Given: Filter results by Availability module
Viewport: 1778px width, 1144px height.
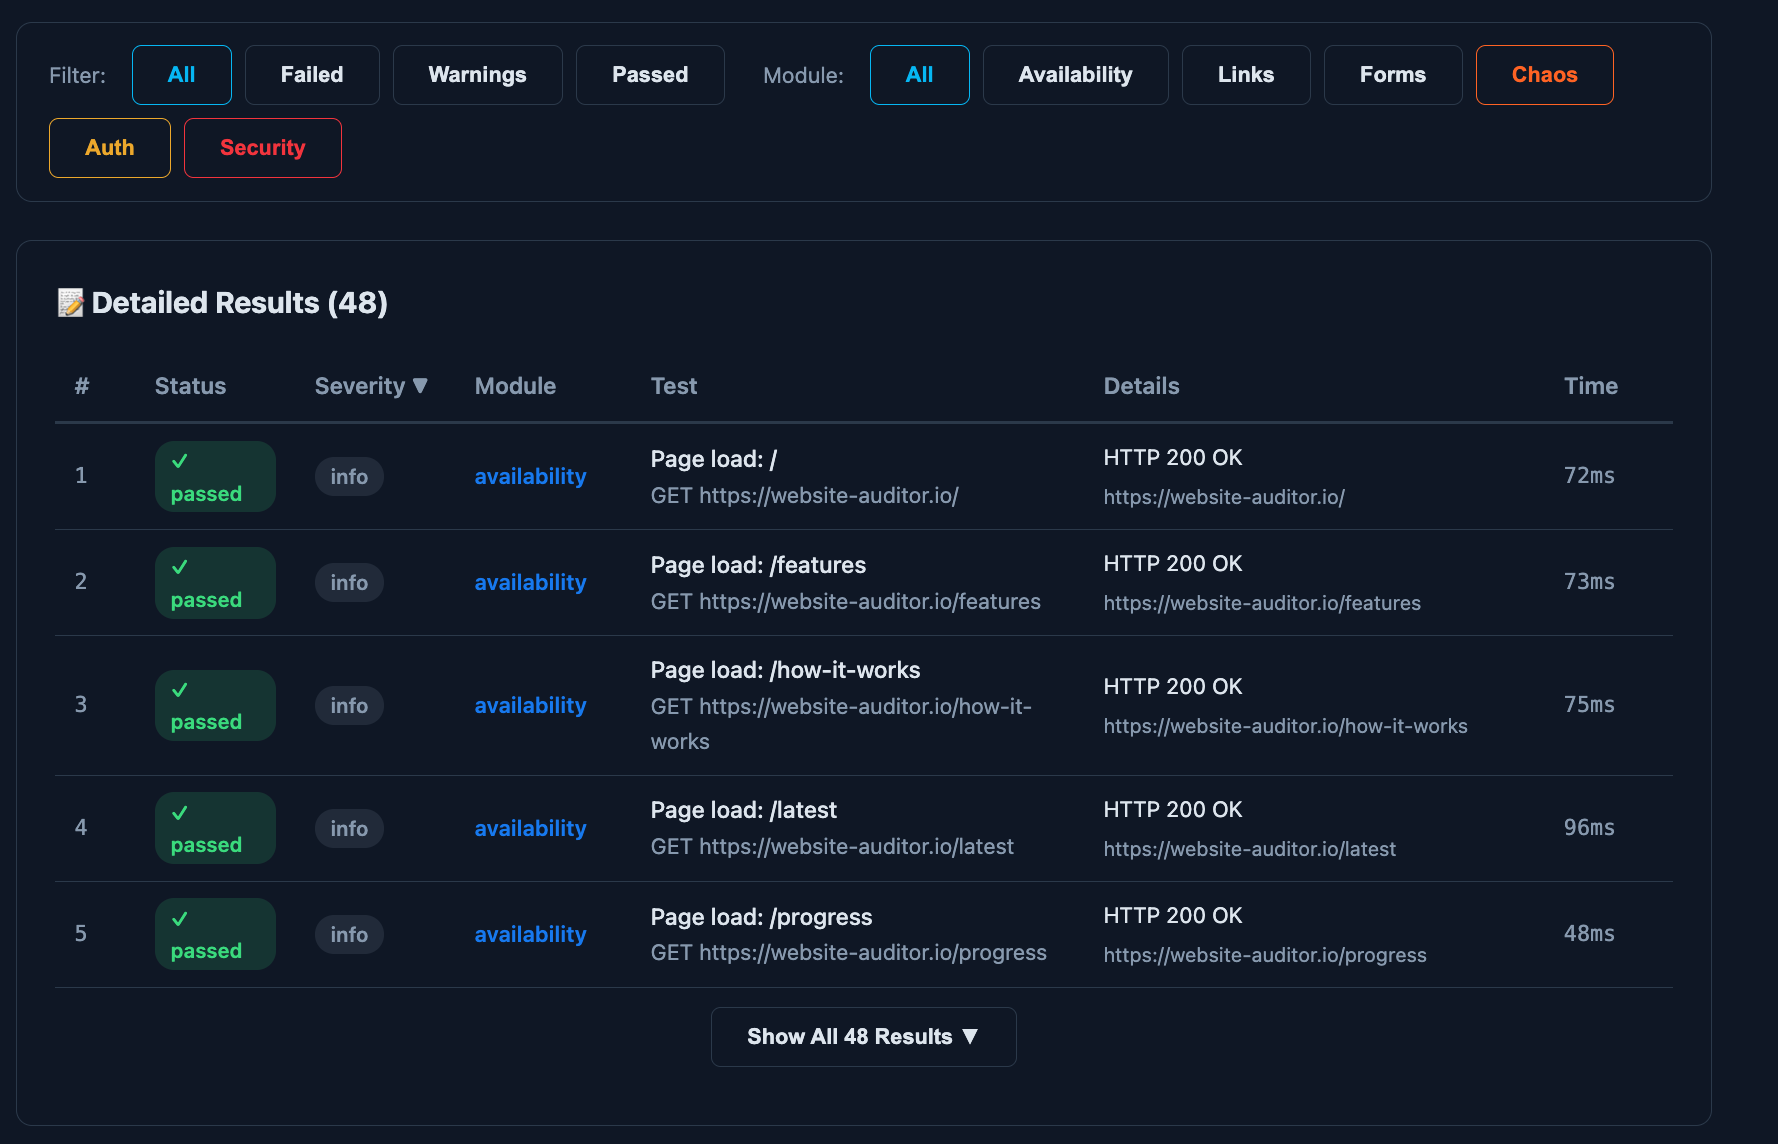Looking at the screenshot, I should pos(1075,74).
